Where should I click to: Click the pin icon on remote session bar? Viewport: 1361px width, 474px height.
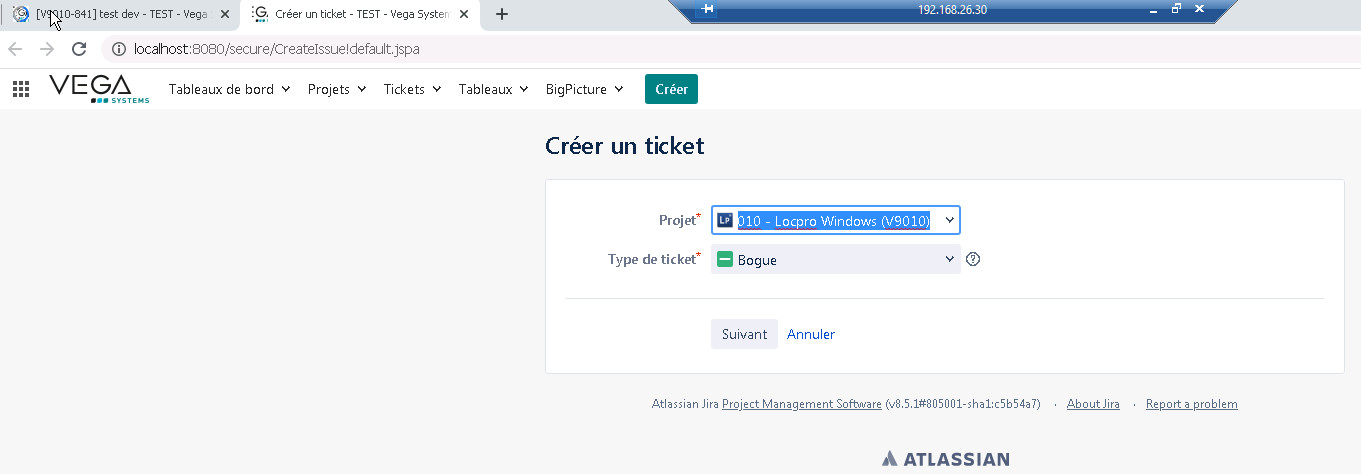point(708,9)
